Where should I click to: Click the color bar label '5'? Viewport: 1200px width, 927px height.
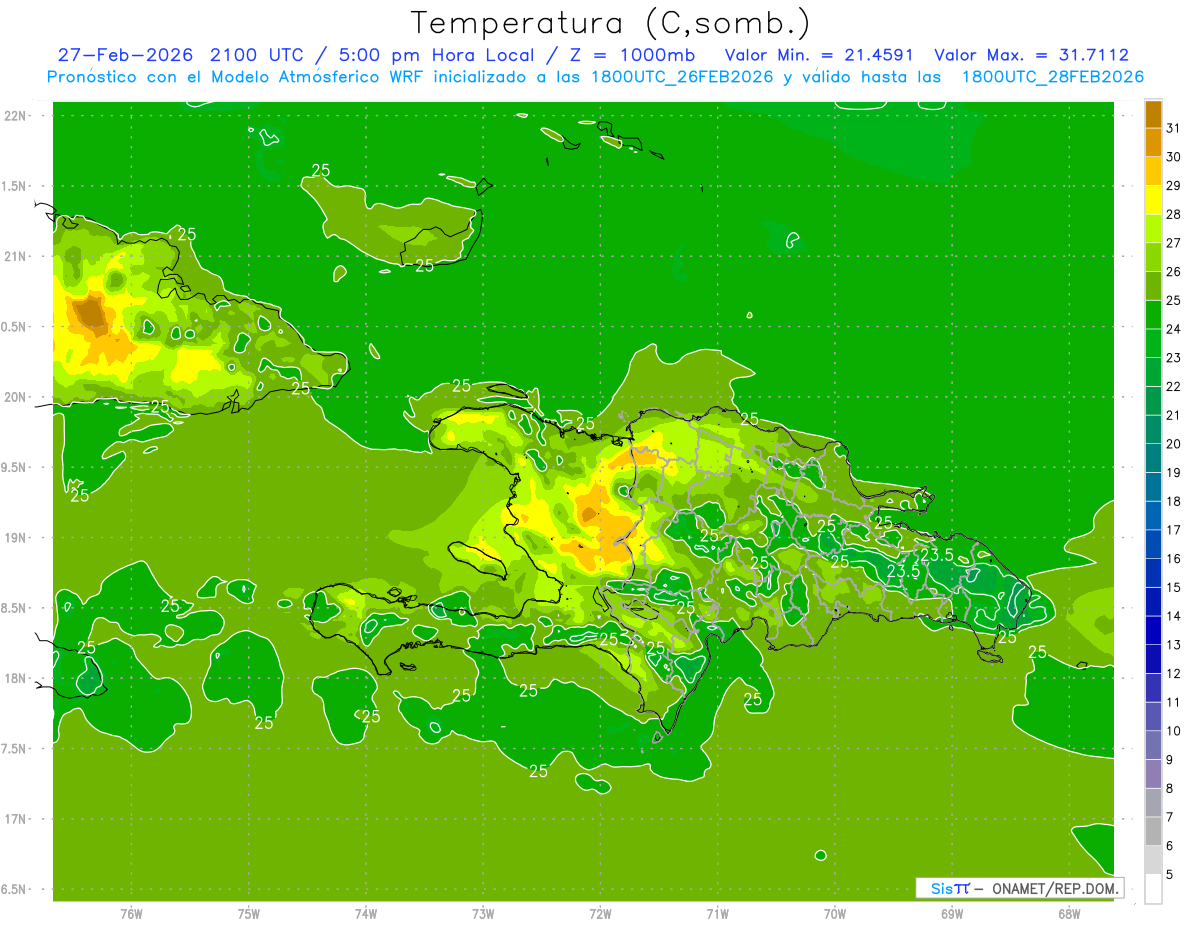(1170, 875)
